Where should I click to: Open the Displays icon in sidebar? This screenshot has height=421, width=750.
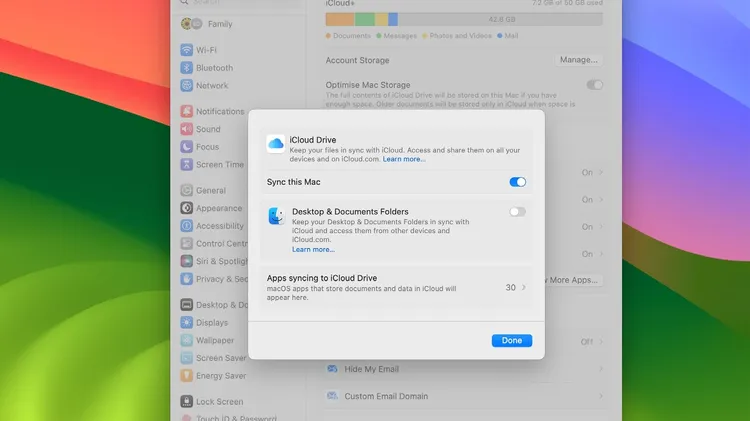click(187, 322)
